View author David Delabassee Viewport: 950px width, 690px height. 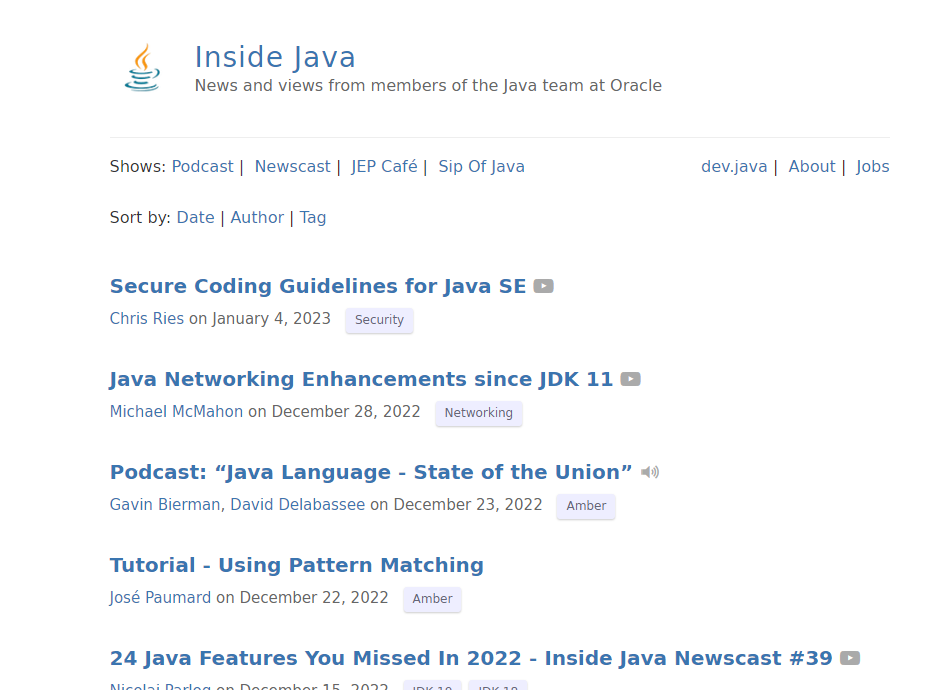297,505
